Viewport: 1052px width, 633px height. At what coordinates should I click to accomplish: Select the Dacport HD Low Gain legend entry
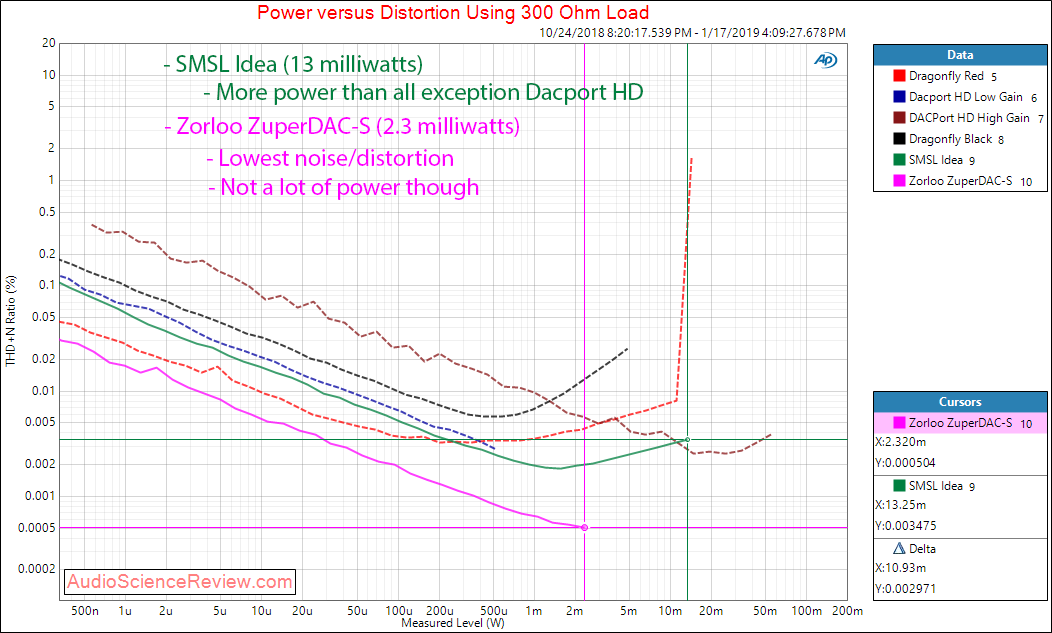[x=965, y=97]
